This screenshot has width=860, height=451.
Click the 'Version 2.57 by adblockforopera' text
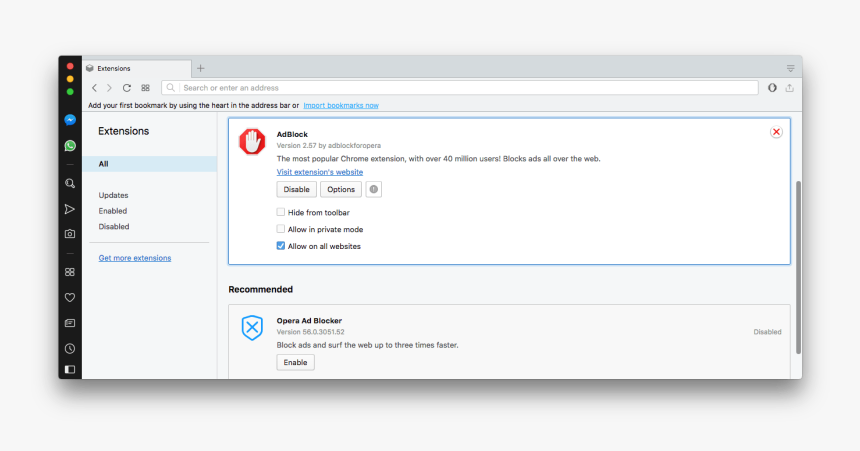329,145
